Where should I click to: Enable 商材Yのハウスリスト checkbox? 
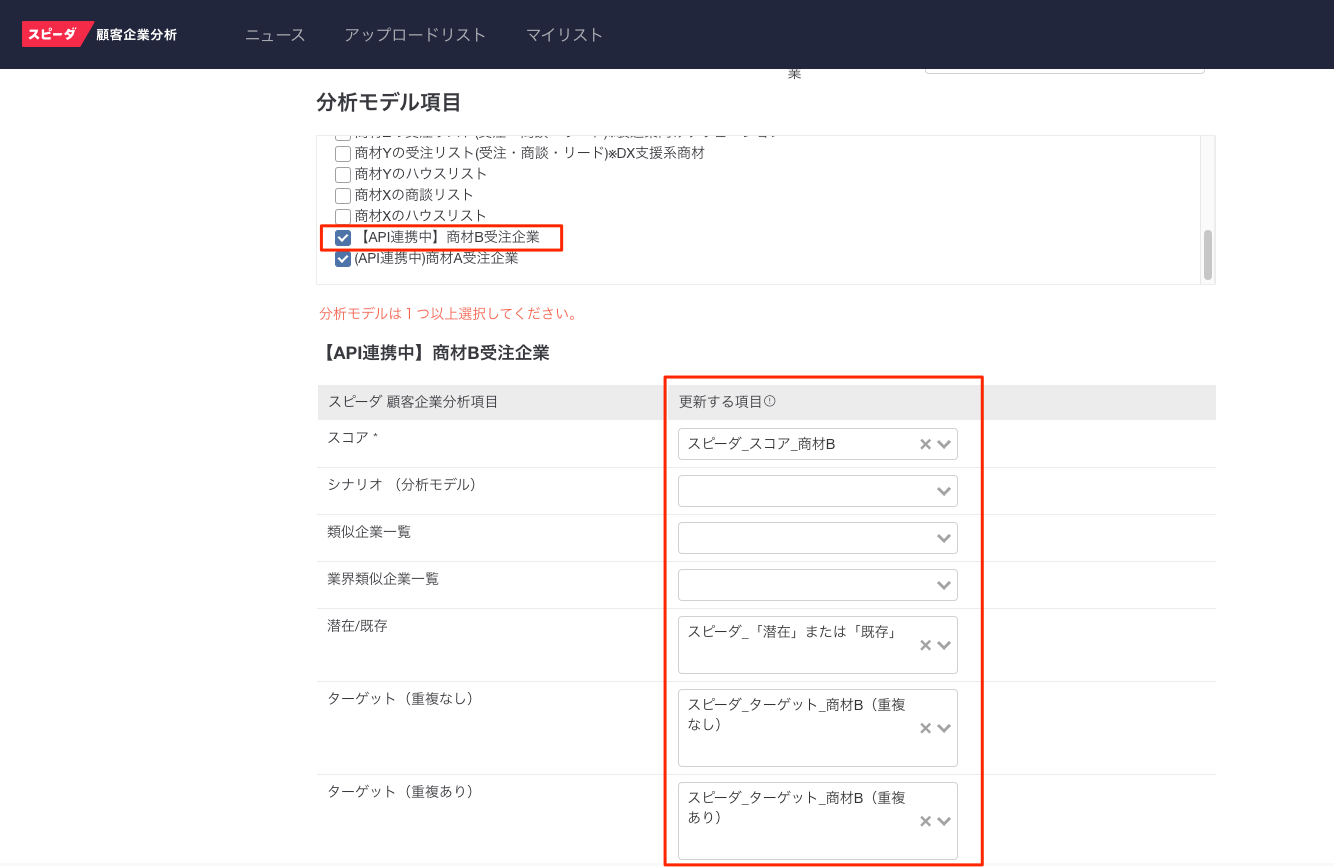click(343, 175)
